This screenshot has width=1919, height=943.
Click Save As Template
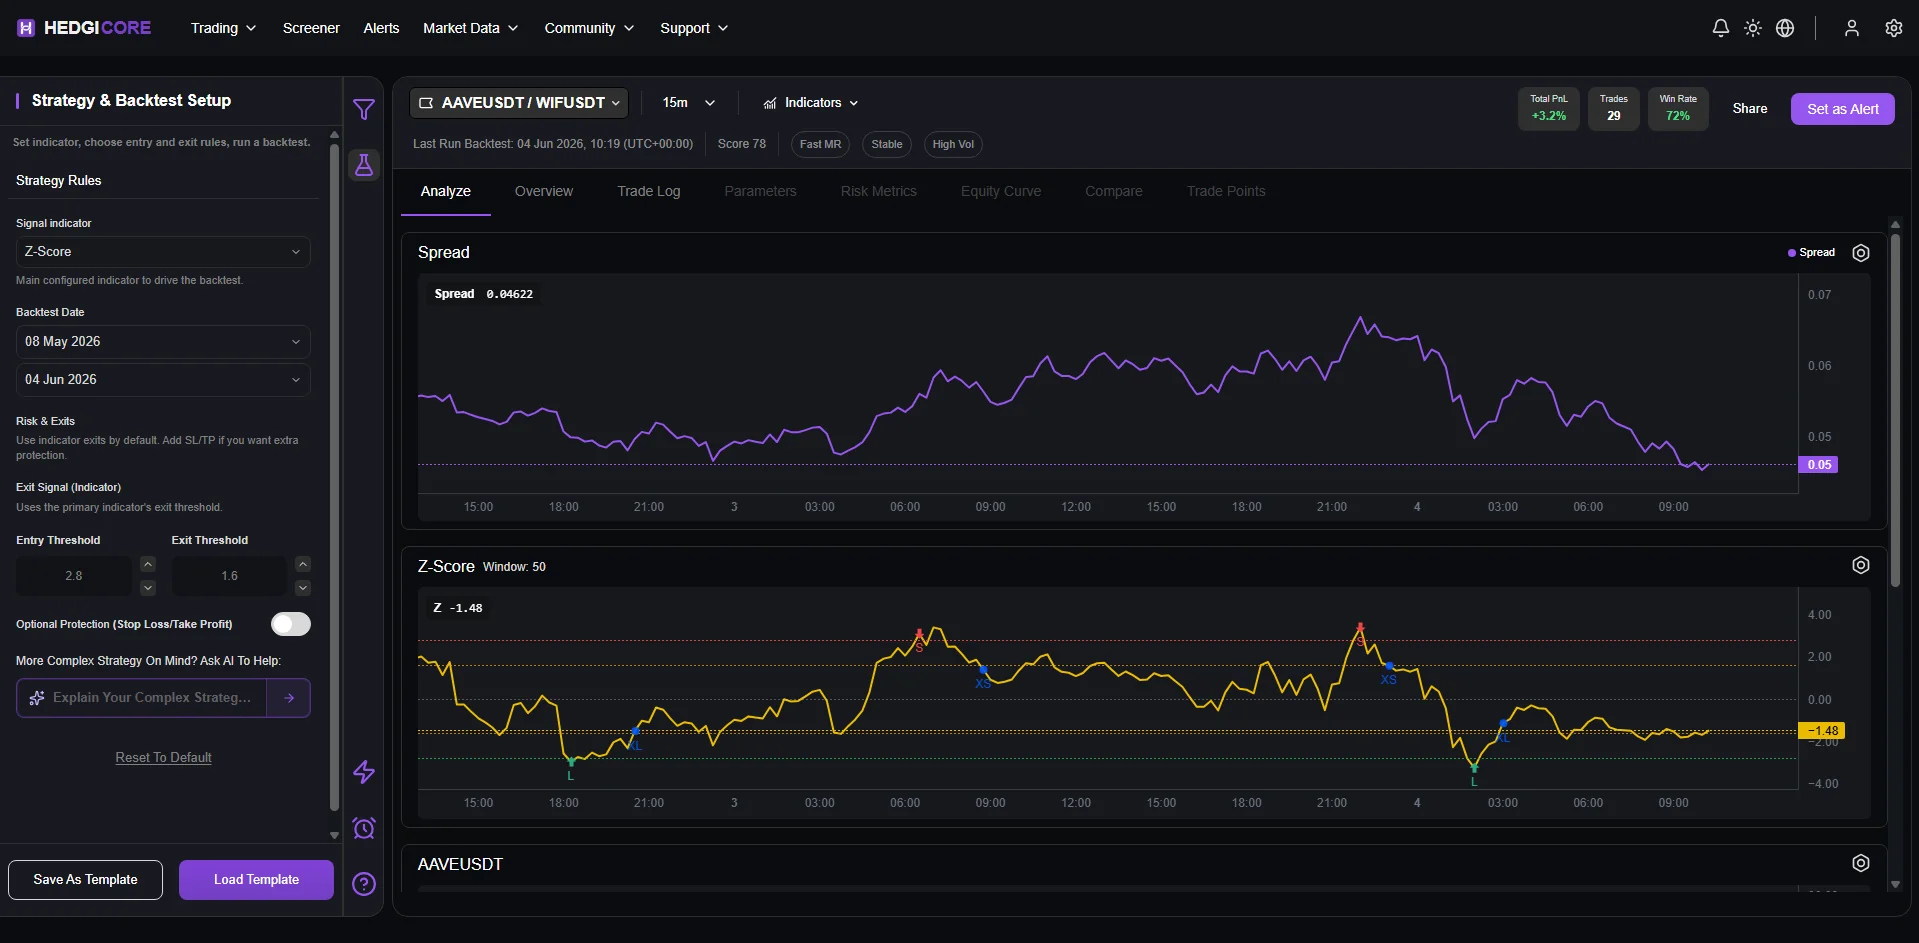click(x=85, y=880)
